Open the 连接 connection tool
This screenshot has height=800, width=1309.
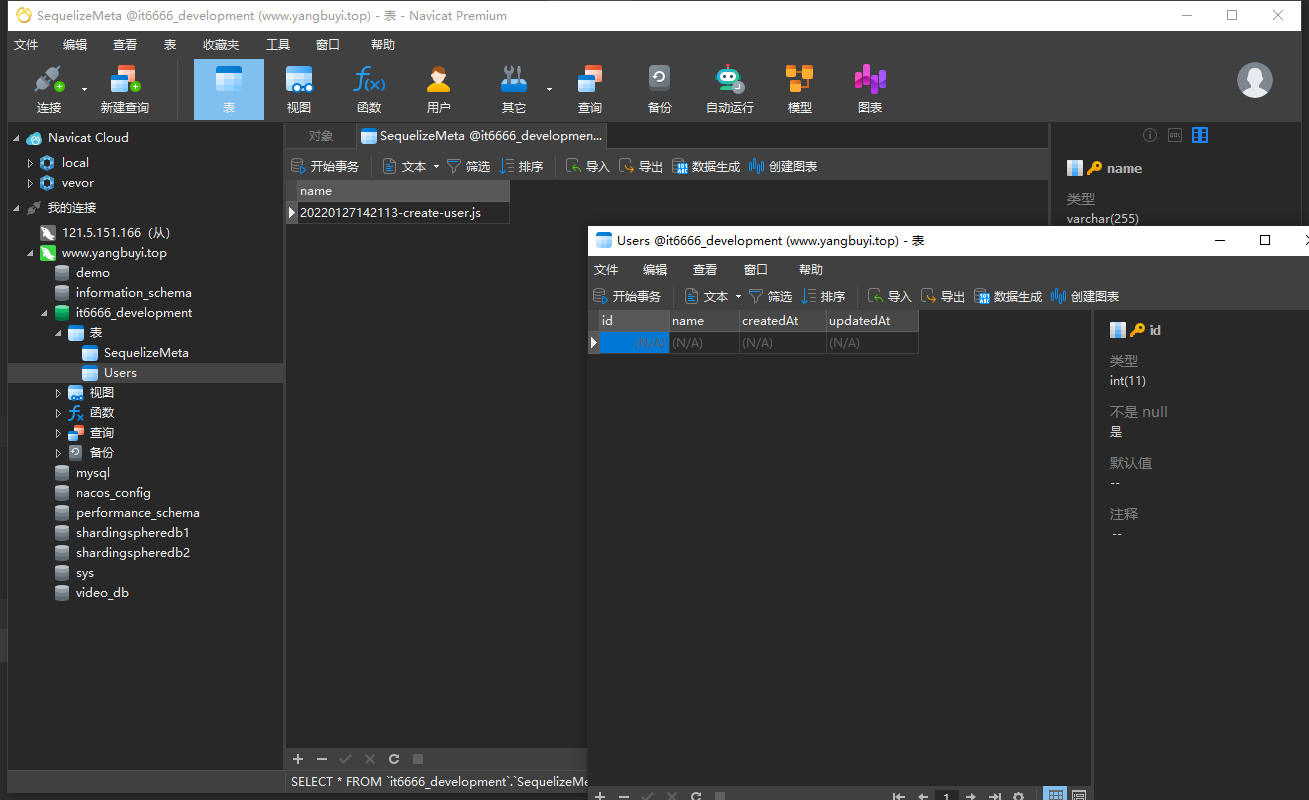(48, 90)
